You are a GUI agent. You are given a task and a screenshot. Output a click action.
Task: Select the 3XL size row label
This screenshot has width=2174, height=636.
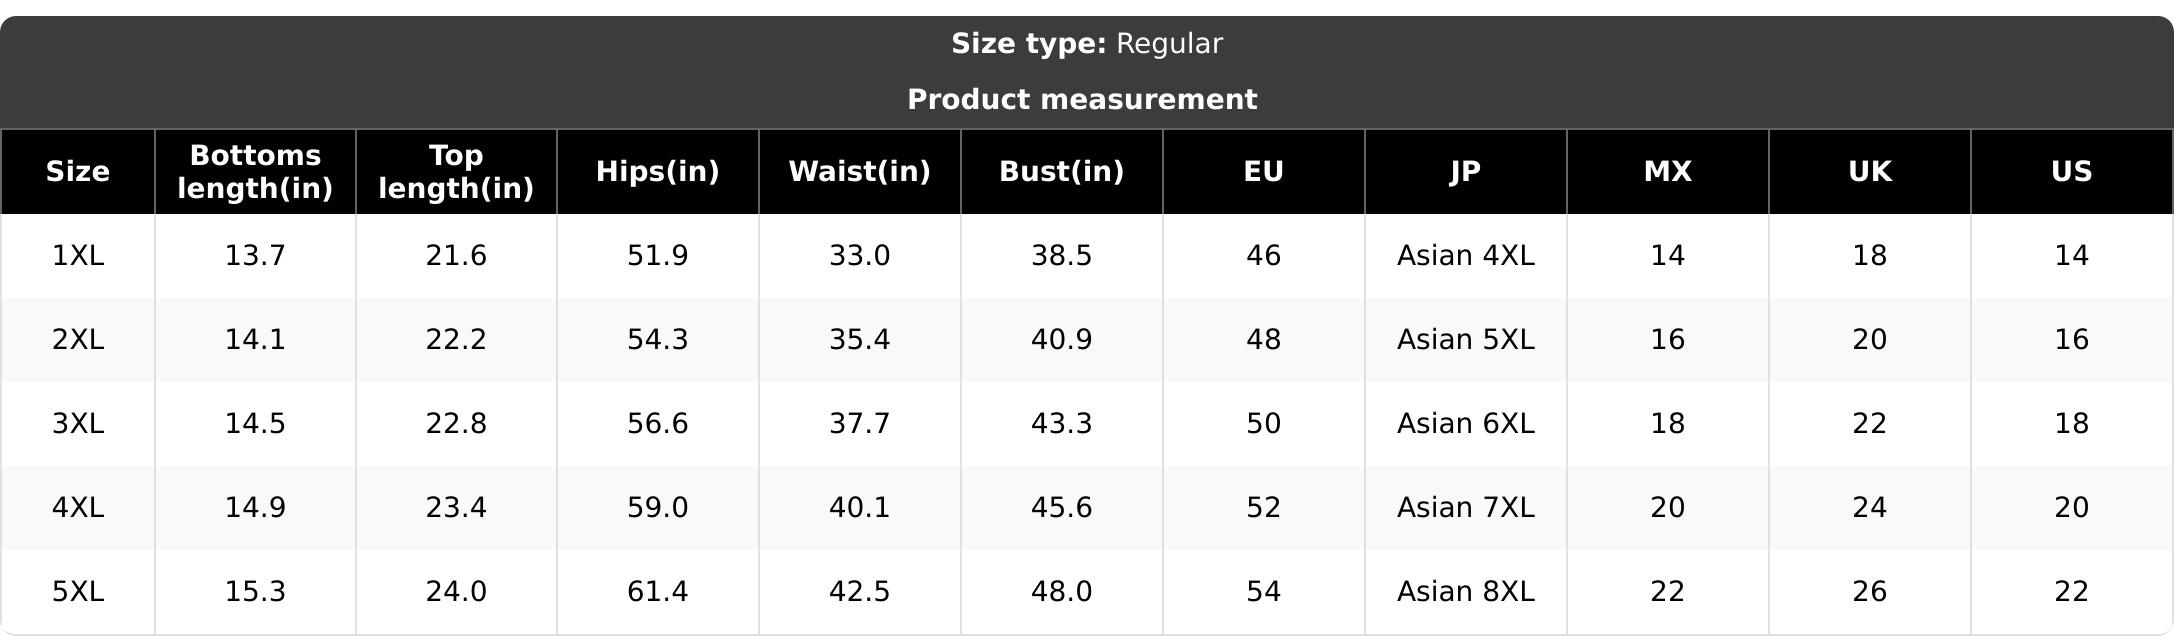pyautogui.click(x=78, y=424)
